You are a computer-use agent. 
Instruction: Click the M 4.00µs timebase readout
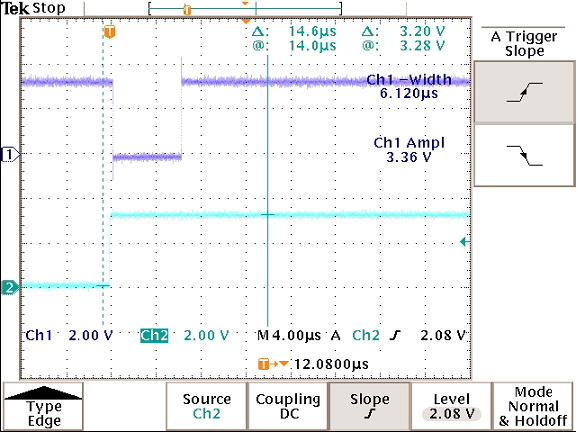[289, 335]
